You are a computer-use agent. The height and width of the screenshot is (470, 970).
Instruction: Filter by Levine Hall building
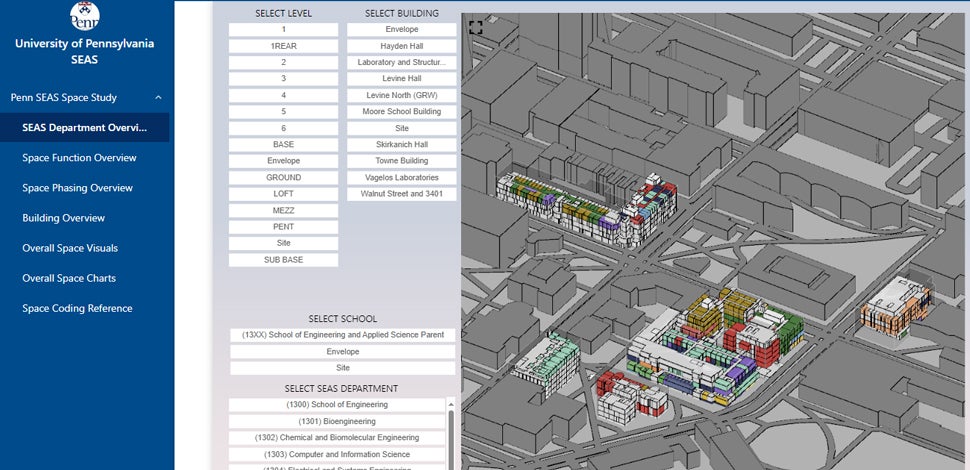[401, 79]
